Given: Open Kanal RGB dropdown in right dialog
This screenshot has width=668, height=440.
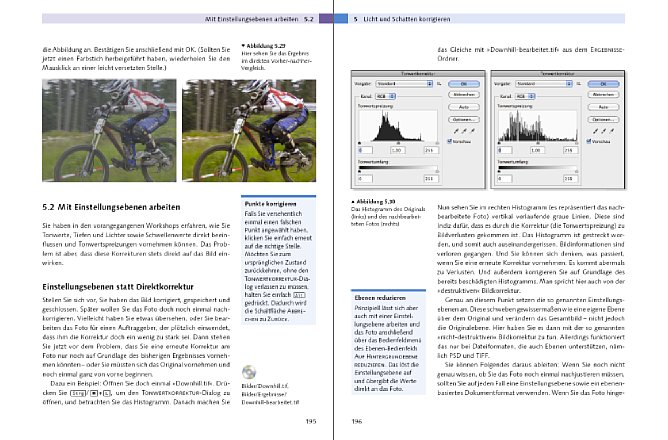Looking at the screenshot, I should 525,97.
